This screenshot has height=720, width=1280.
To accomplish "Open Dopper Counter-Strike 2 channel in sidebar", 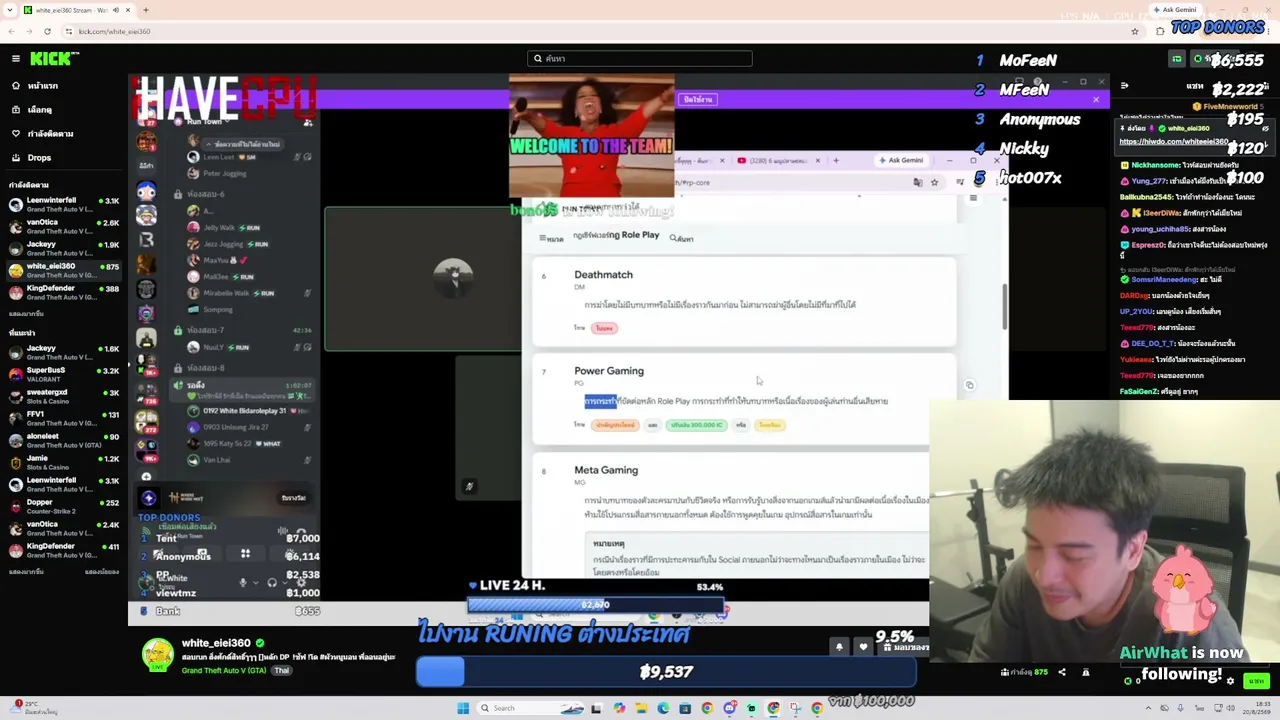I will click(64, 506).
